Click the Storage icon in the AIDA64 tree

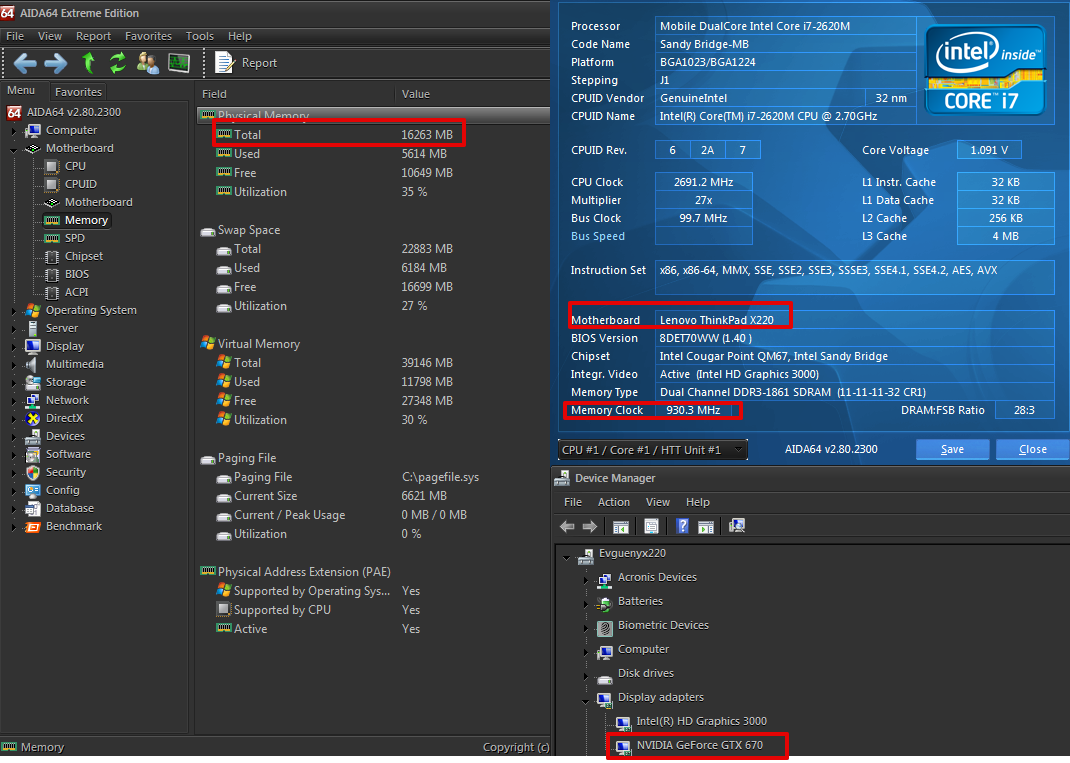pyautogui.click(x=32, y=382)
